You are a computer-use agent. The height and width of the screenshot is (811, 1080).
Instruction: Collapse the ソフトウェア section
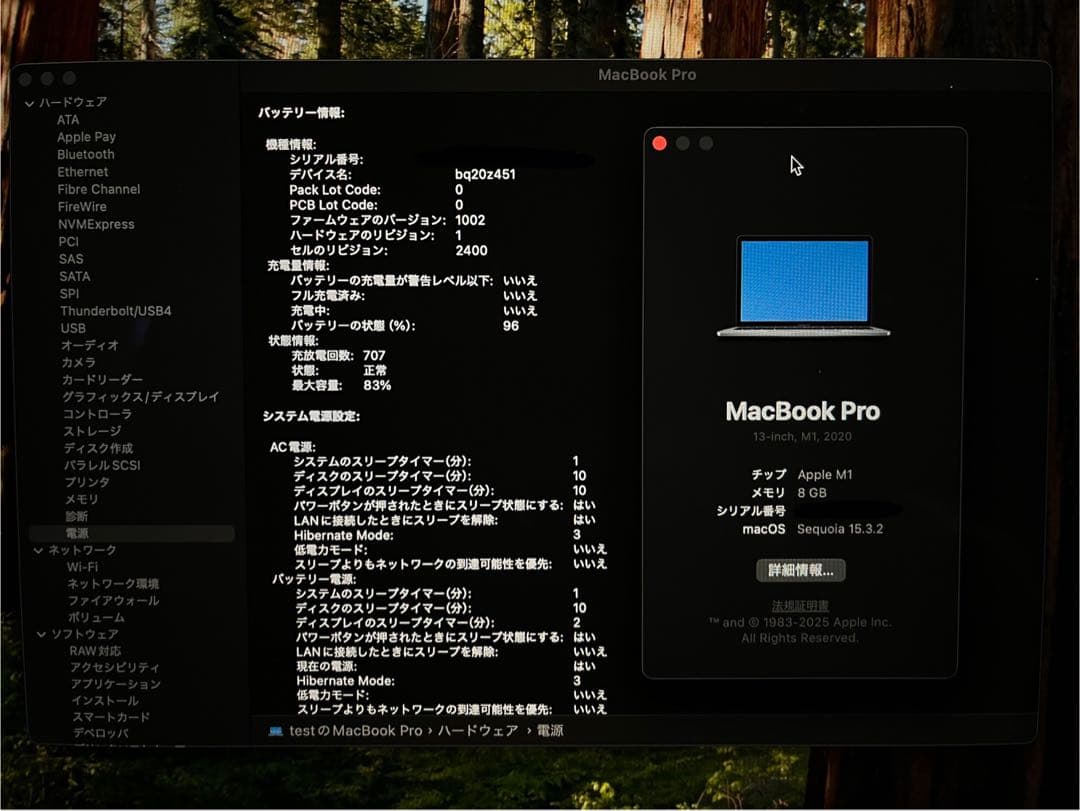(x=41, y=634)
